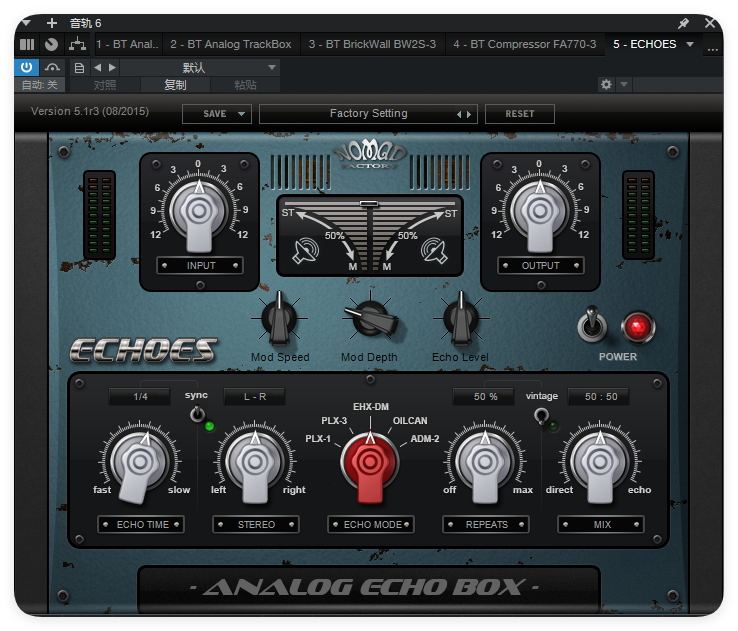738x631 pixels.
Task: Flip the POWER toggle switch
Action: (592, 324)
